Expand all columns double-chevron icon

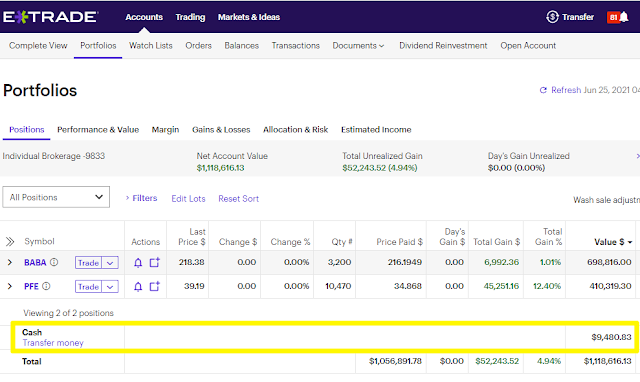(10, 242)
